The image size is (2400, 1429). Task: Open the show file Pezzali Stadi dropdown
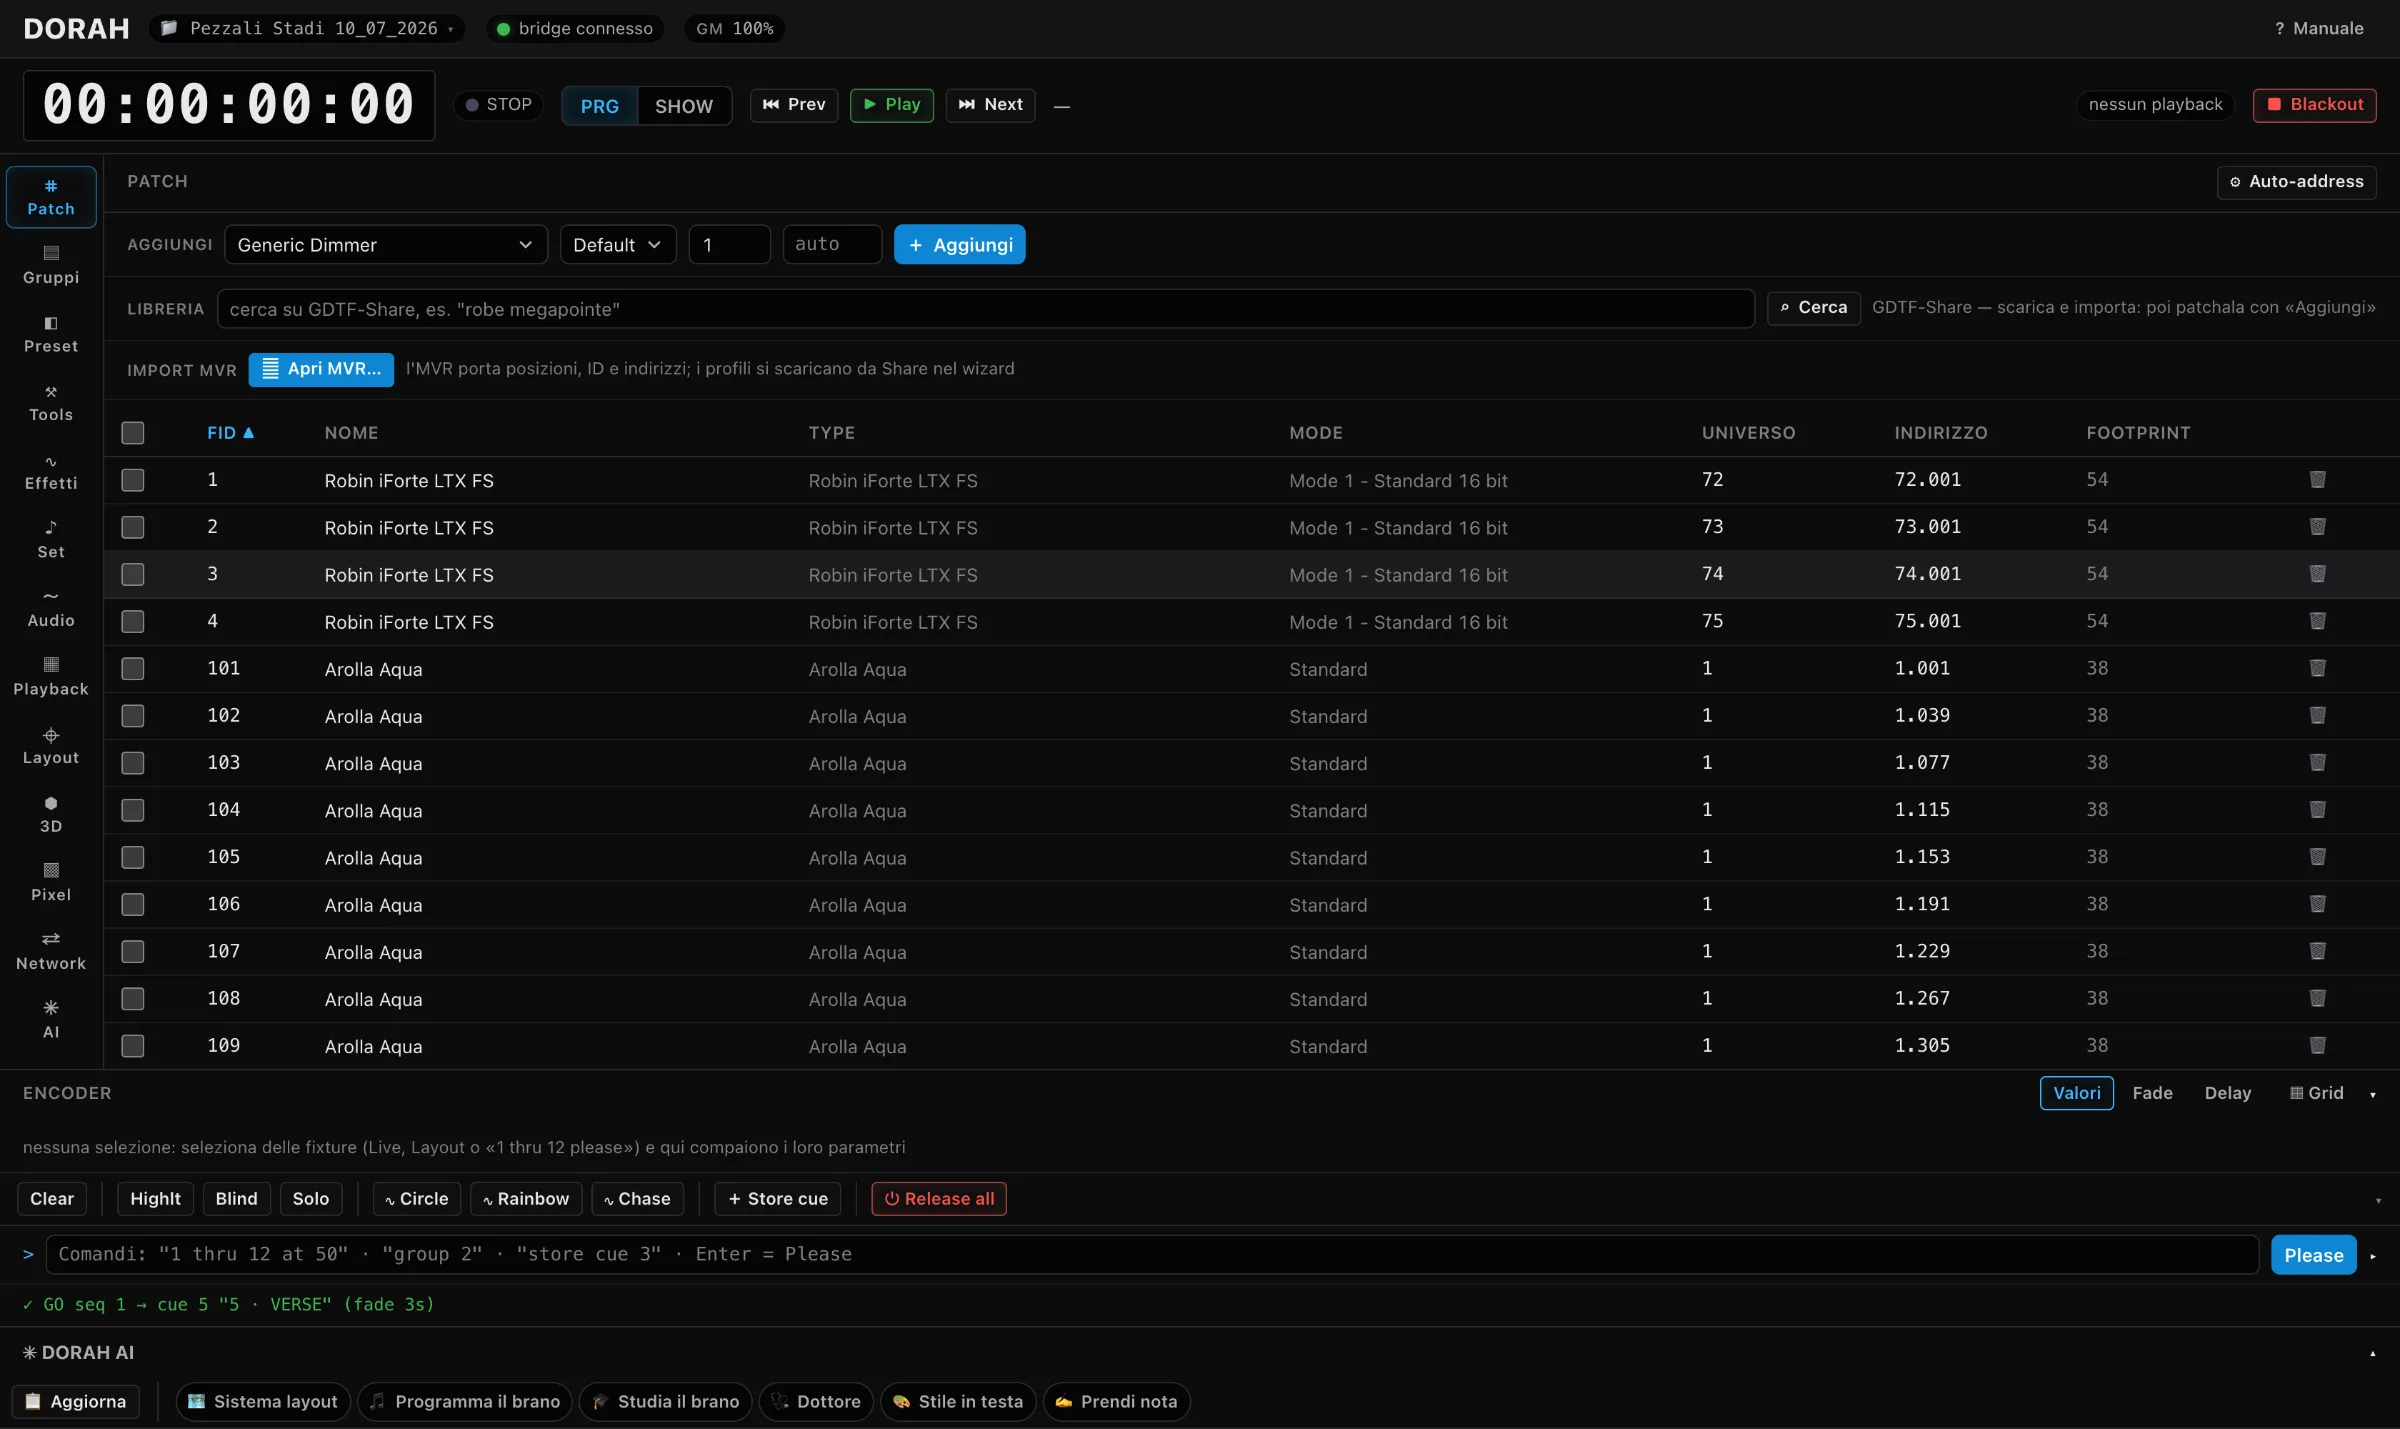click(307, 28)
